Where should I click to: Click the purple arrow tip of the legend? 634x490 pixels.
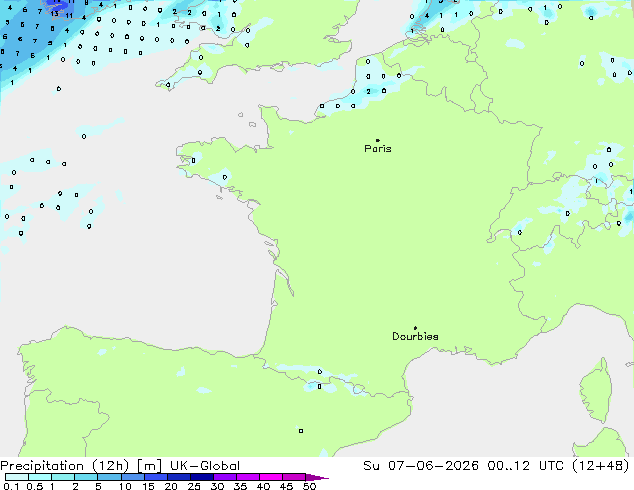(x=317, y=477)
